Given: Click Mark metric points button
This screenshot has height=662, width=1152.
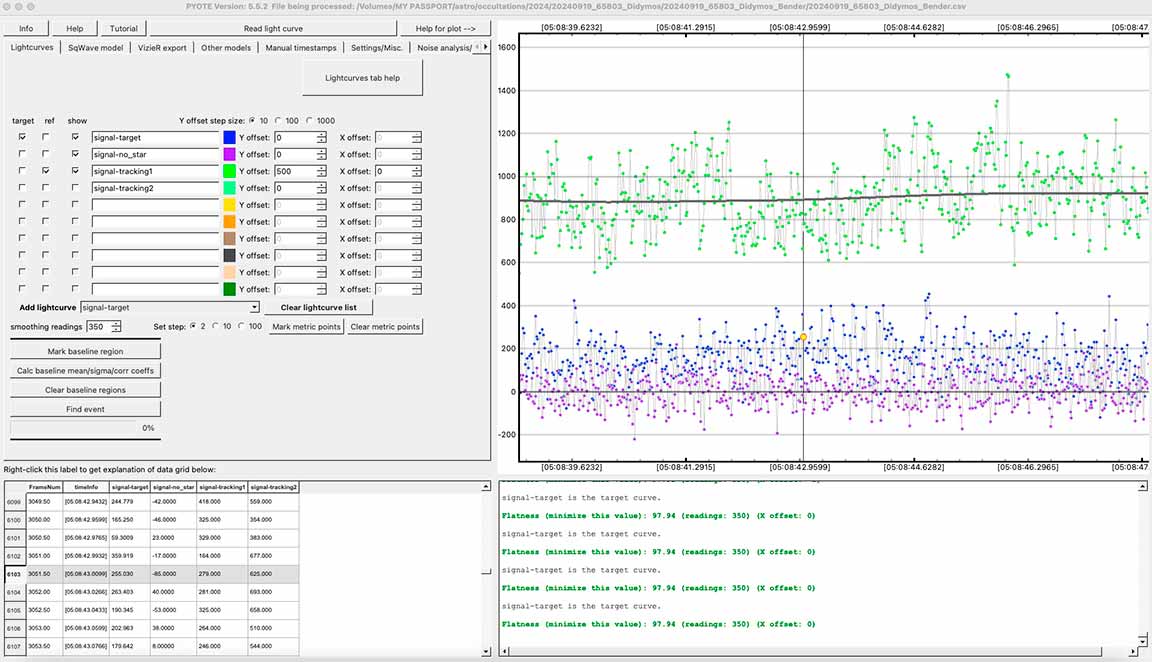Looking at the screenshot, I should (306, 326).
